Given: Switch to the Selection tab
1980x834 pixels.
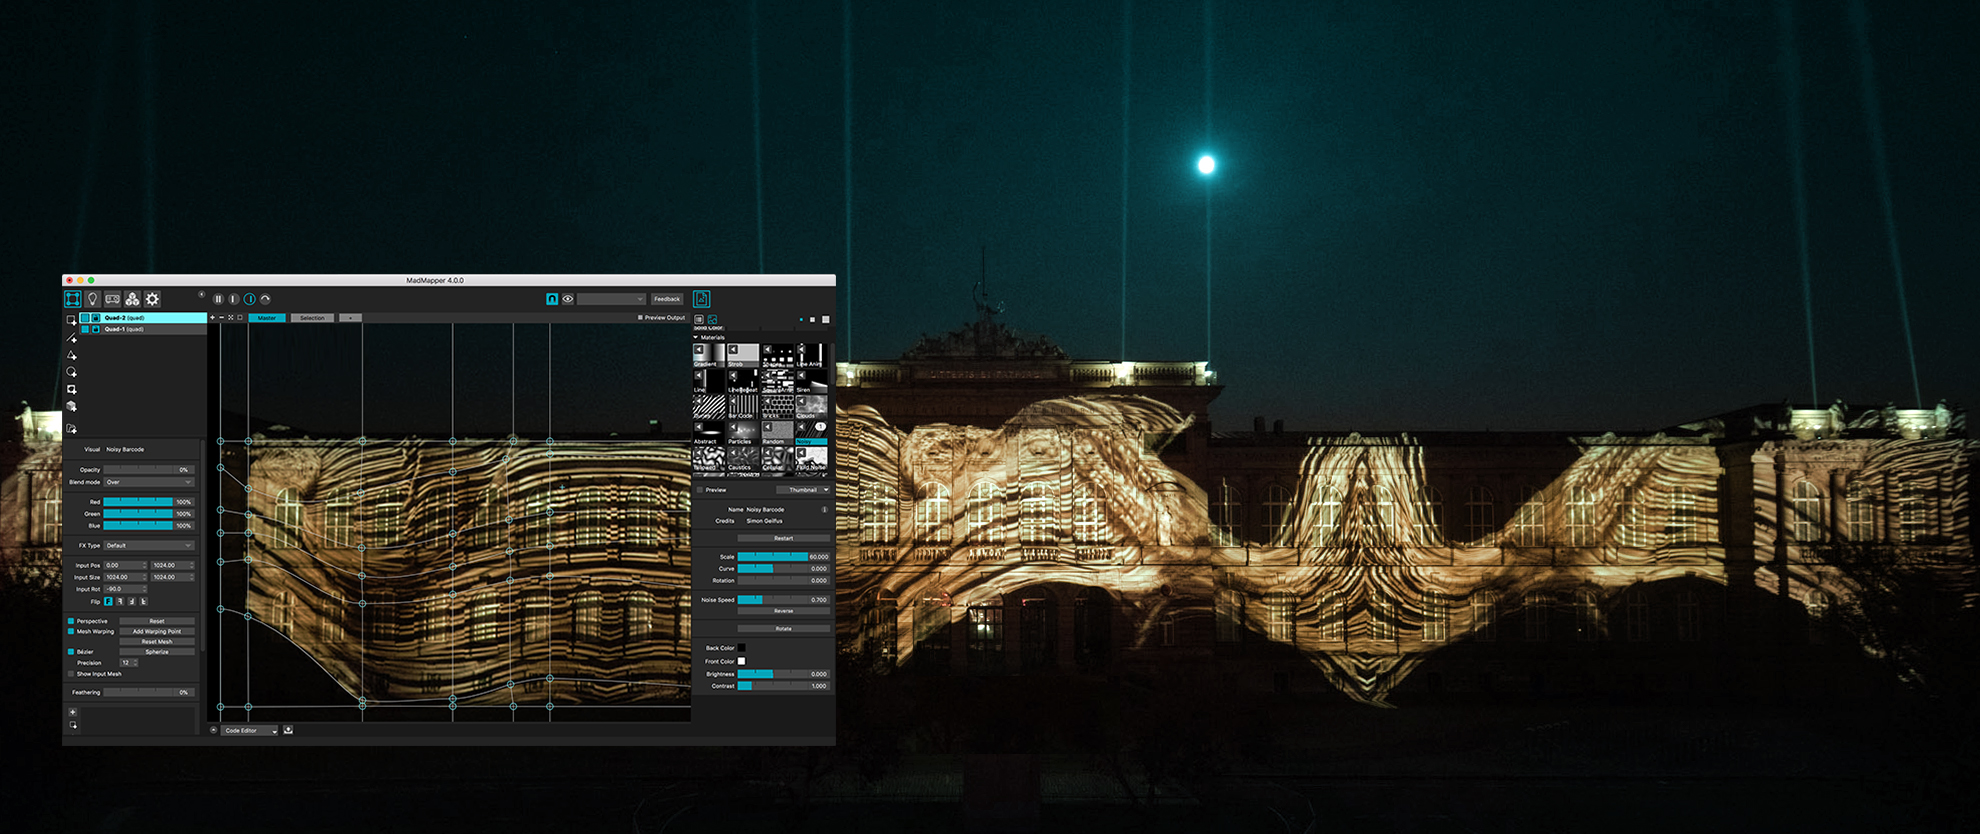Looking at the screenshot, I should coord(312,318).
